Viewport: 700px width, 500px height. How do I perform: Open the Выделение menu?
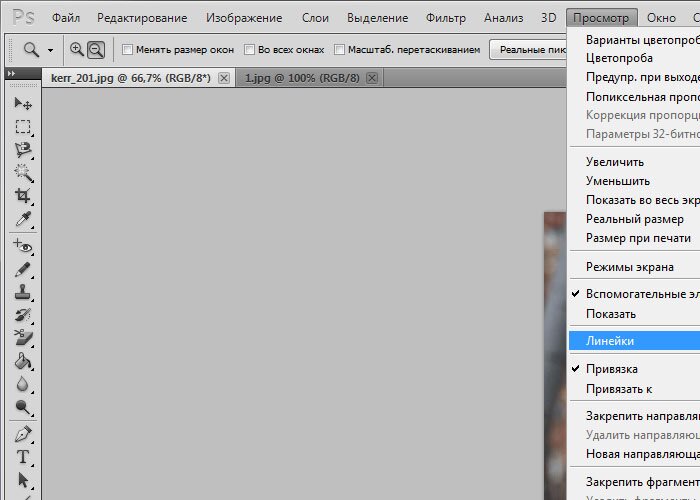pyautogui.click(x=377, y=18)
